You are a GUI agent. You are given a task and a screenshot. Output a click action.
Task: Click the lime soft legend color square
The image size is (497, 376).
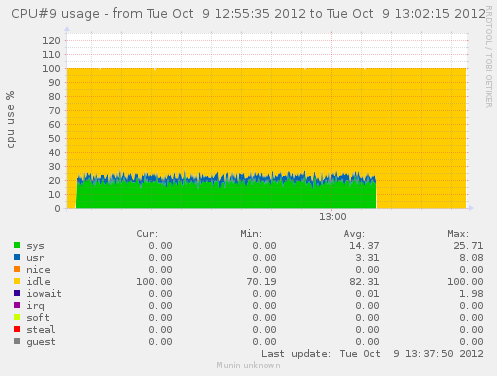tap(17, 317)
